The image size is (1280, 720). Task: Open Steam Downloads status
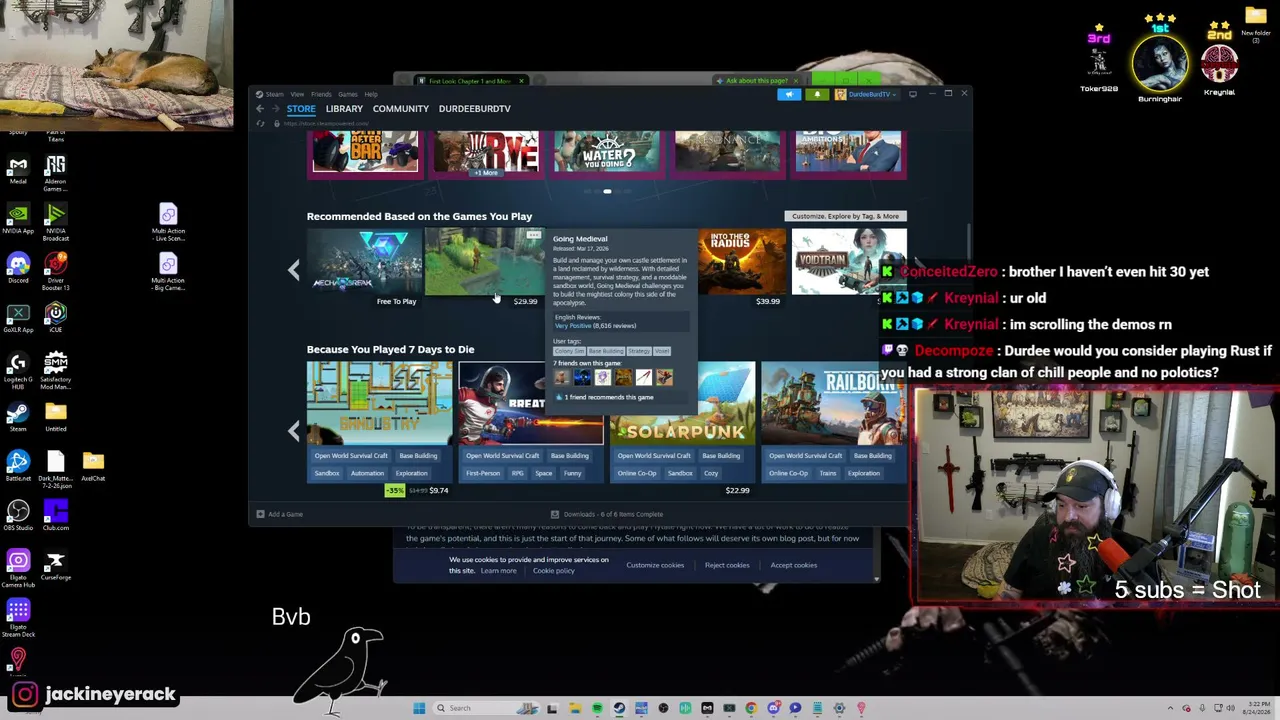click(x=607, y=514)
